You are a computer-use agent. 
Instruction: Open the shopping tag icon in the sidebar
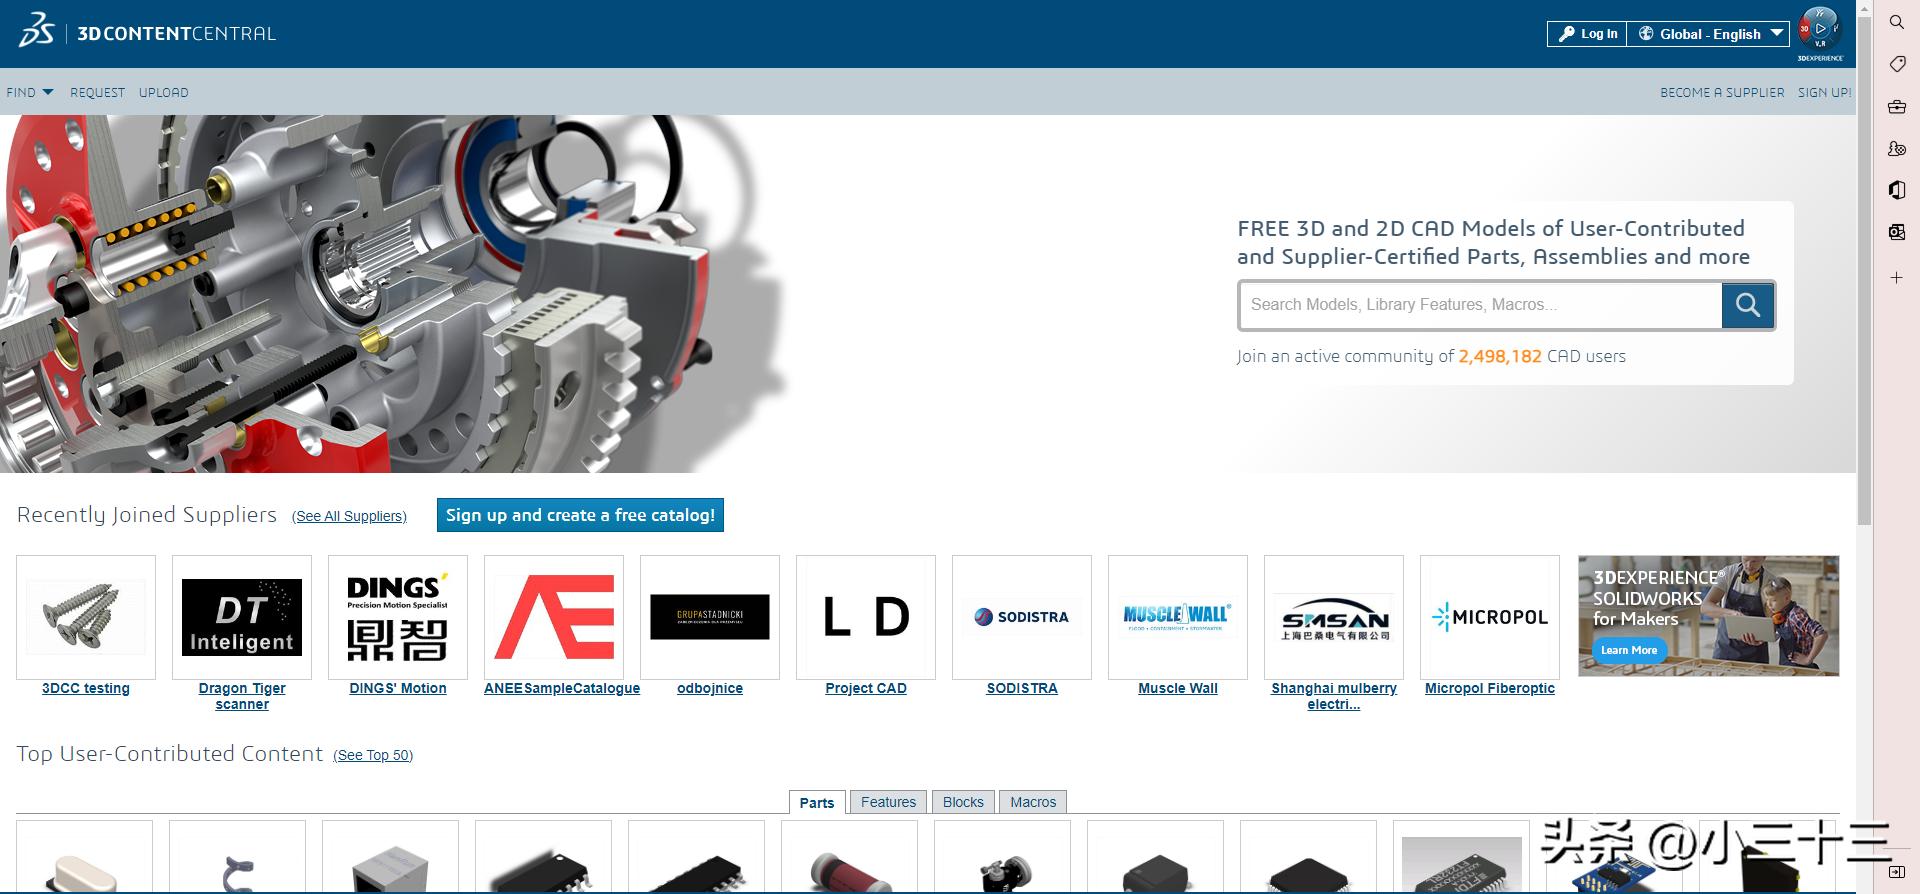[x=1896, y=64]
